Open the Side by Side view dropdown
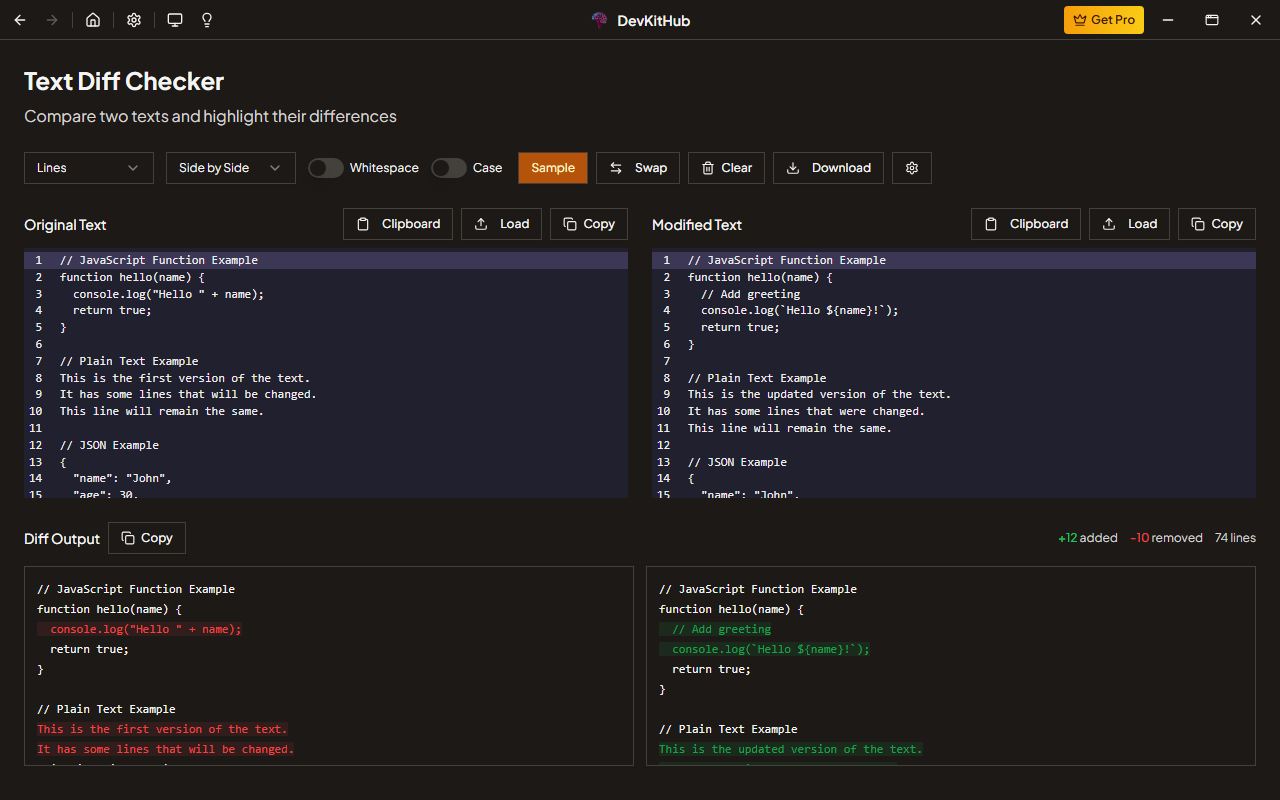The image size is (1280, 800). tap(231, 168)
